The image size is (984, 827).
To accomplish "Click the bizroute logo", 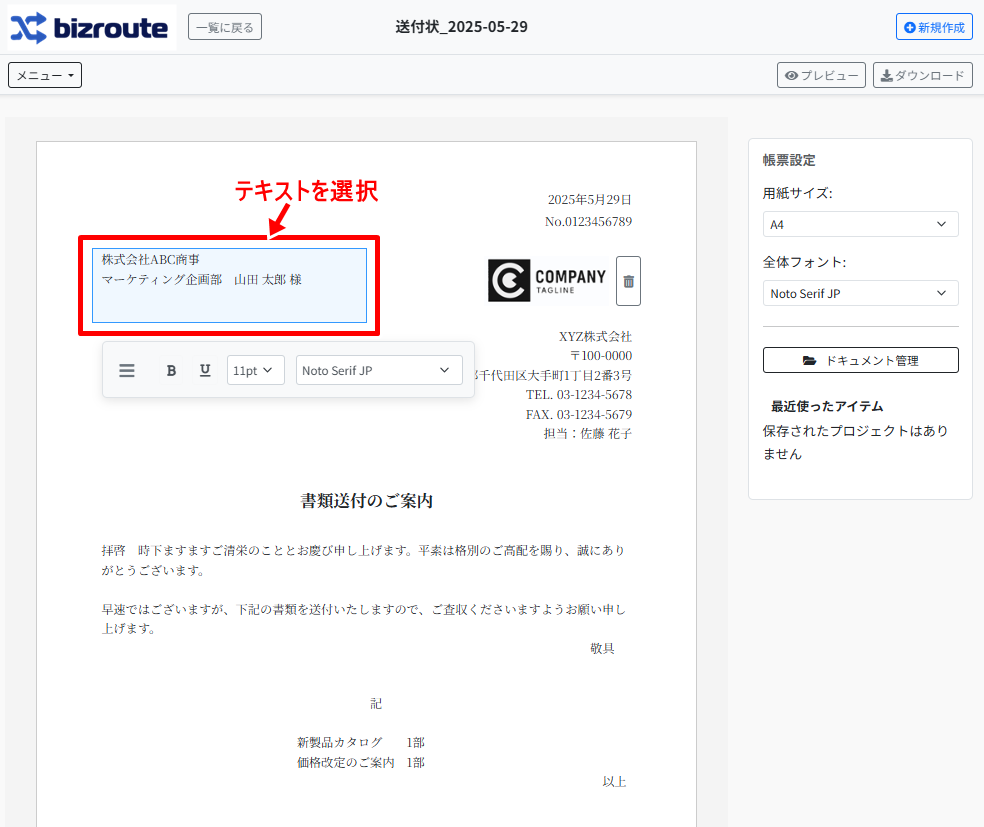I will (92, 28).
